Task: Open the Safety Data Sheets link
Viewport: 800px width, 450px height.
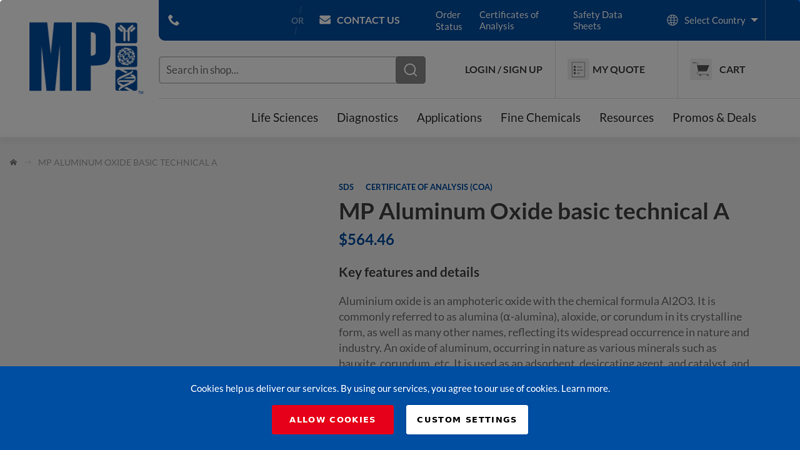Action: coord(597,20)
